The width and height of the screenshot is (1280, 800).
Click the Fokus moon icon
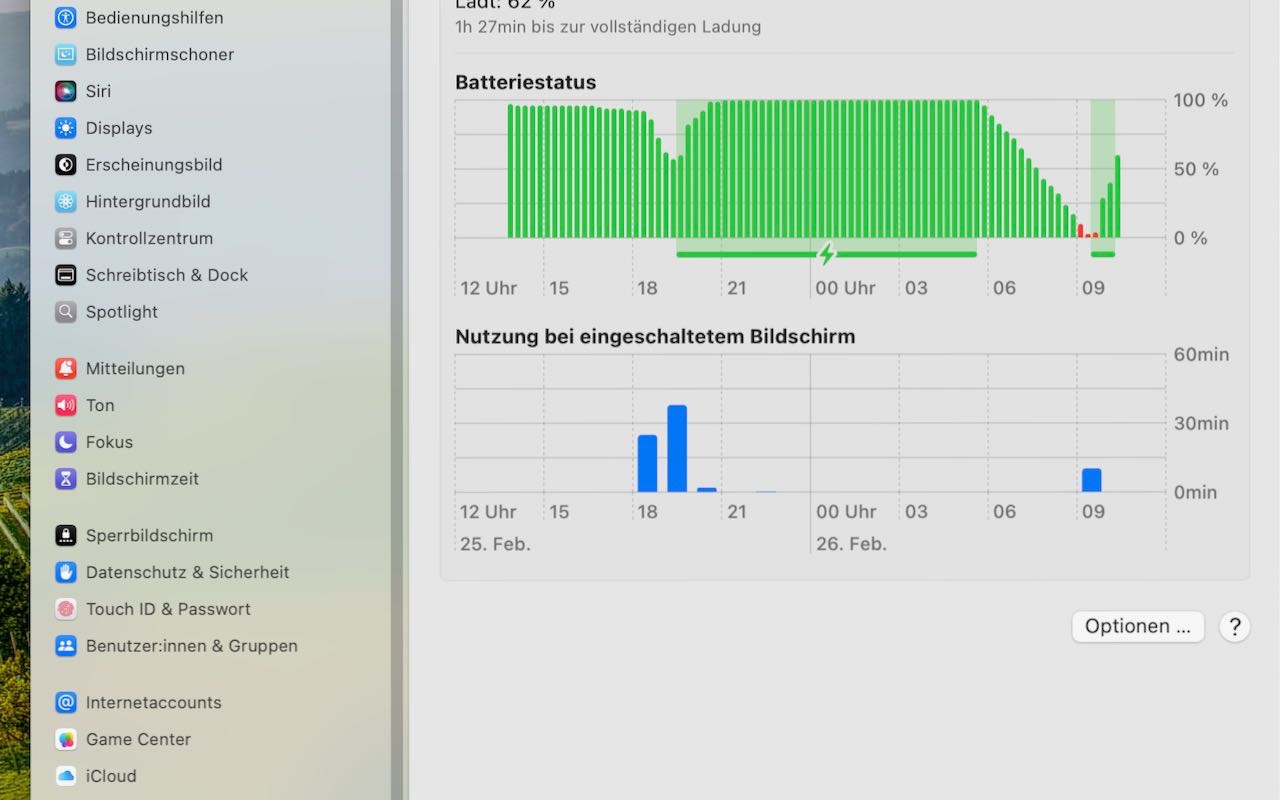point(66,442)
